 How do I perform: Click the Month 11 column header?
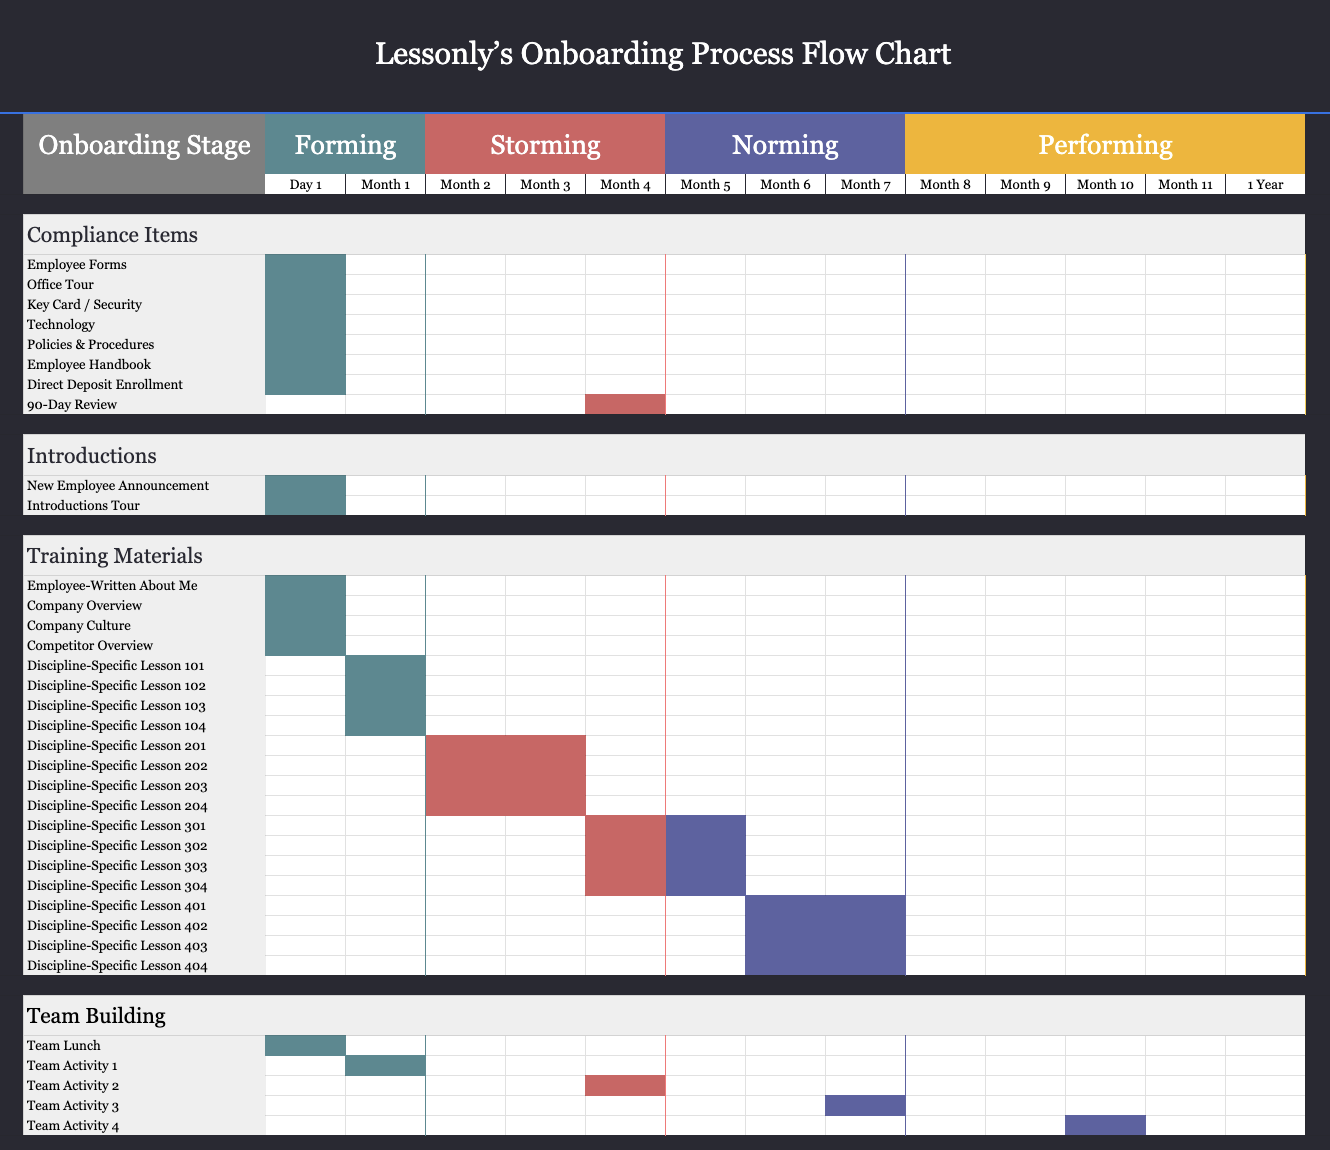1186,184
